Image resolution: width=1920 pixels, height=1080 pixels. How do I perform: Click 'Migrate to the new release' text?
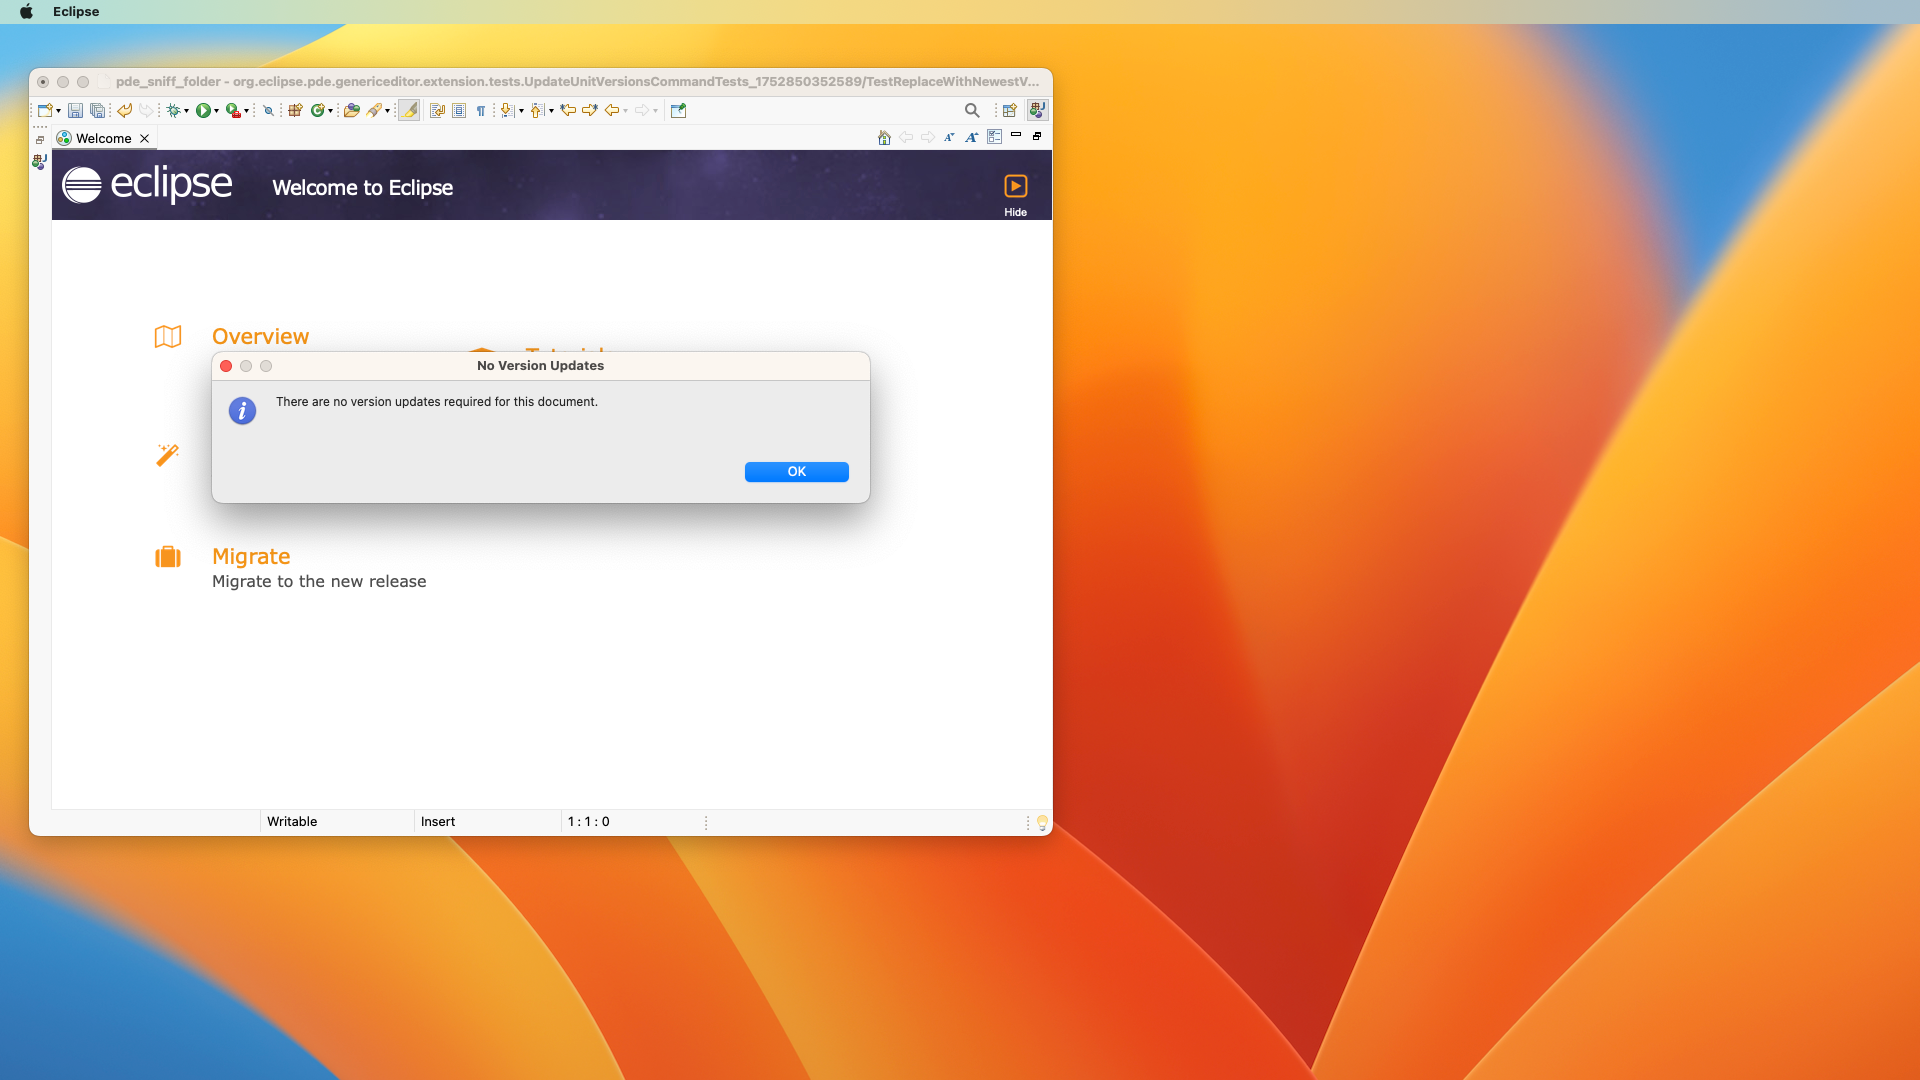(x=319, y=582)
